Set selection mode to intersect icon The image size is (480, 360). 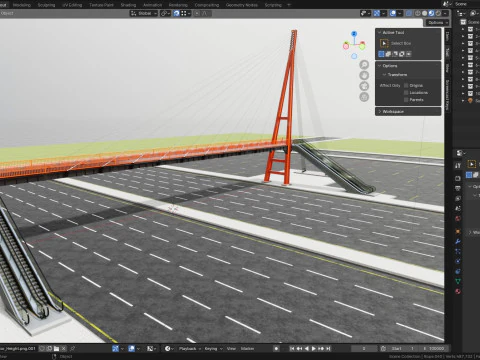coord(408,54)
